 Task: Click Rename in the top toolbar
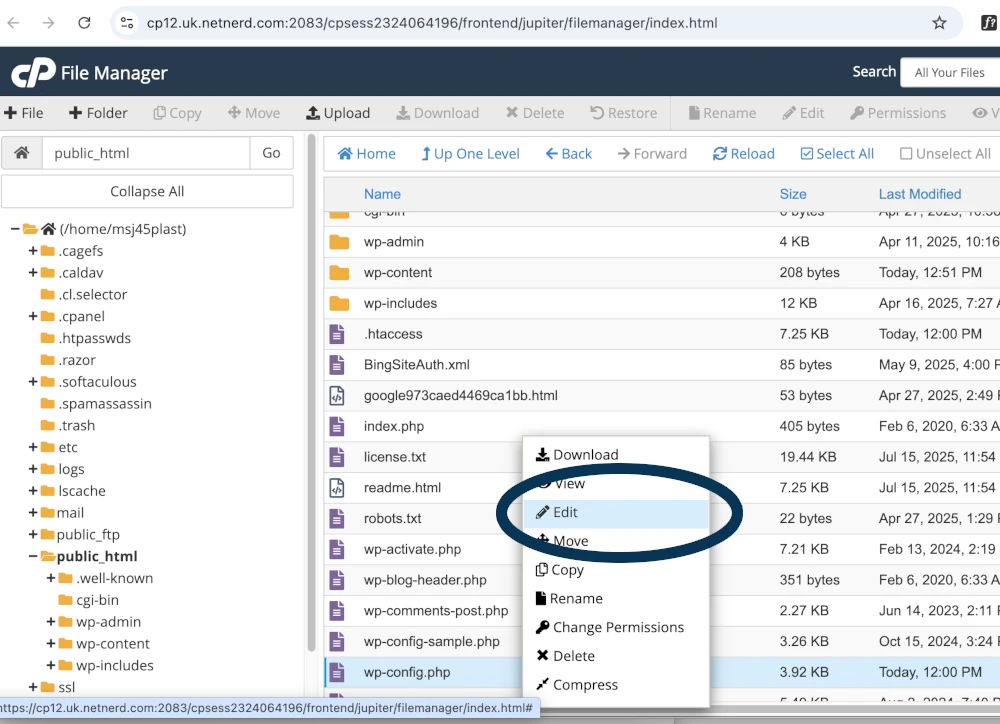tap(722, 113)
